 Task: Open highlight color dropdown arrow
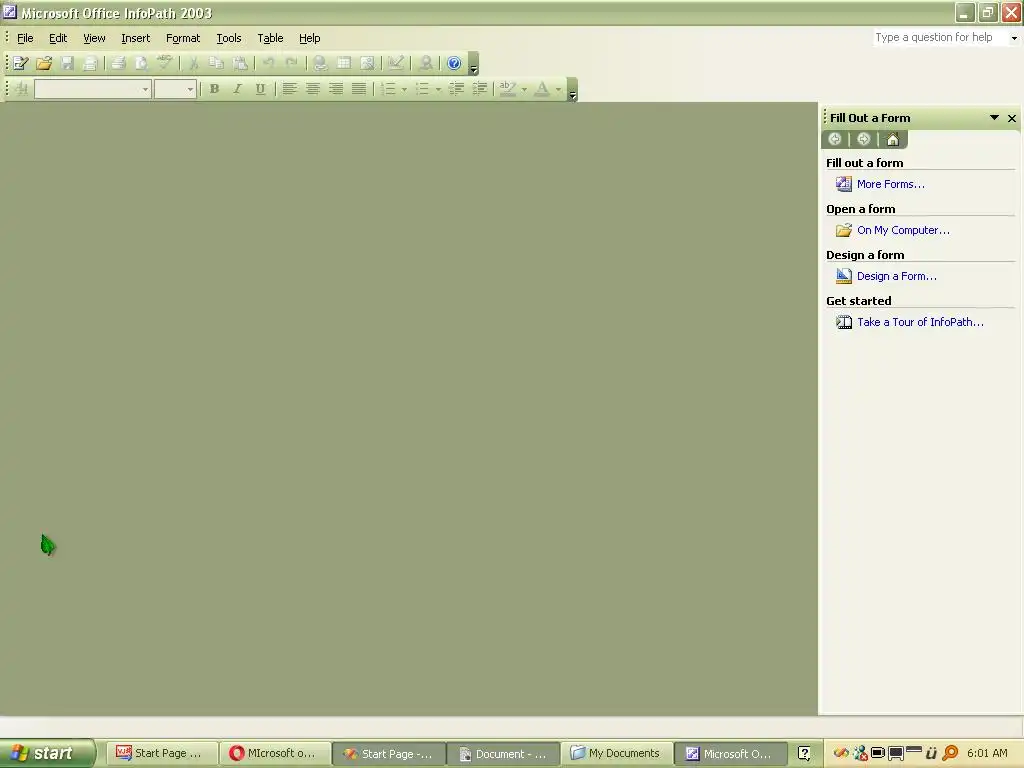pos(524,89)
